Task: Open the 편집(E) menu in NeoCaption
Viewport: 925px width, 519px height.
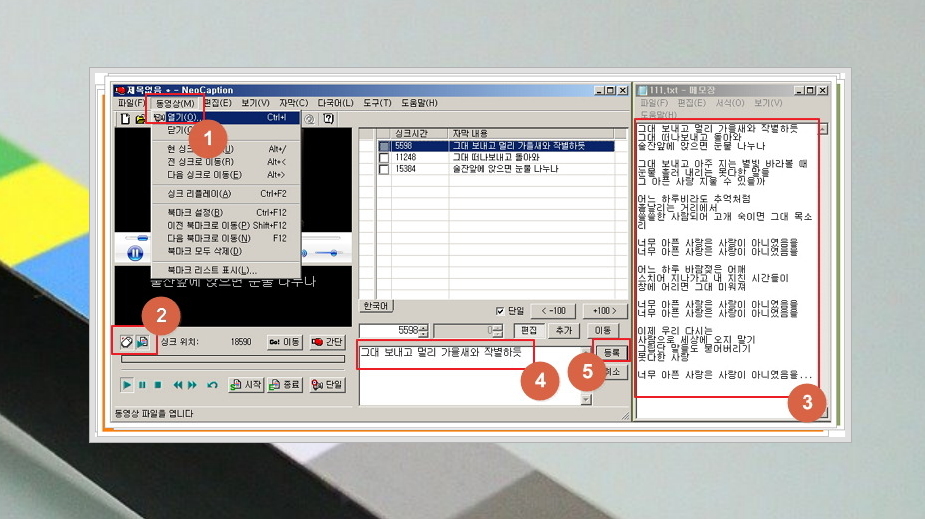Action: (218, 103)
